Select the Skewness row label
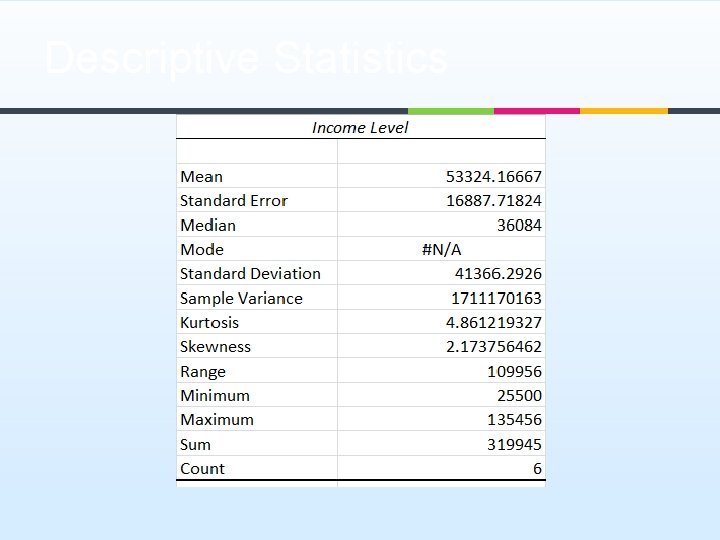Viewport: 720px width, 540px height. (x=215, y=347)
